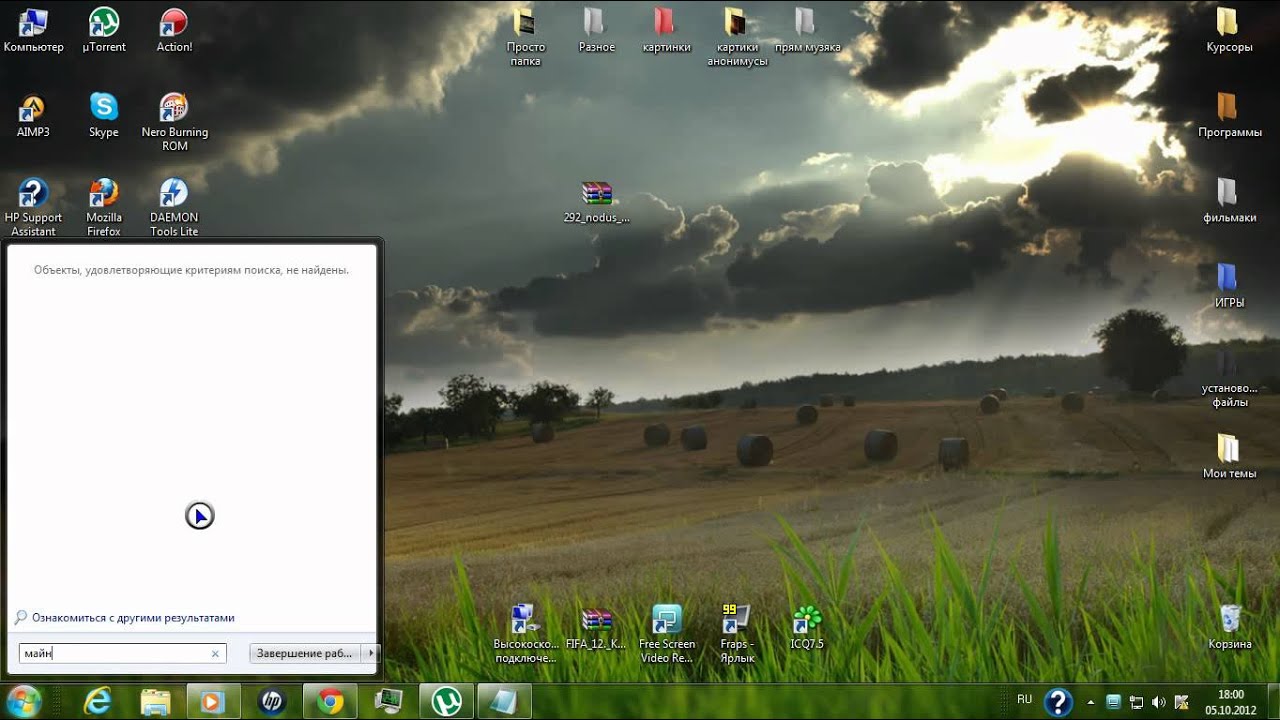The width and height of the screenshot is (1280, 720).
Task: Clear the search box with the X
Action: tap(215, 654)
